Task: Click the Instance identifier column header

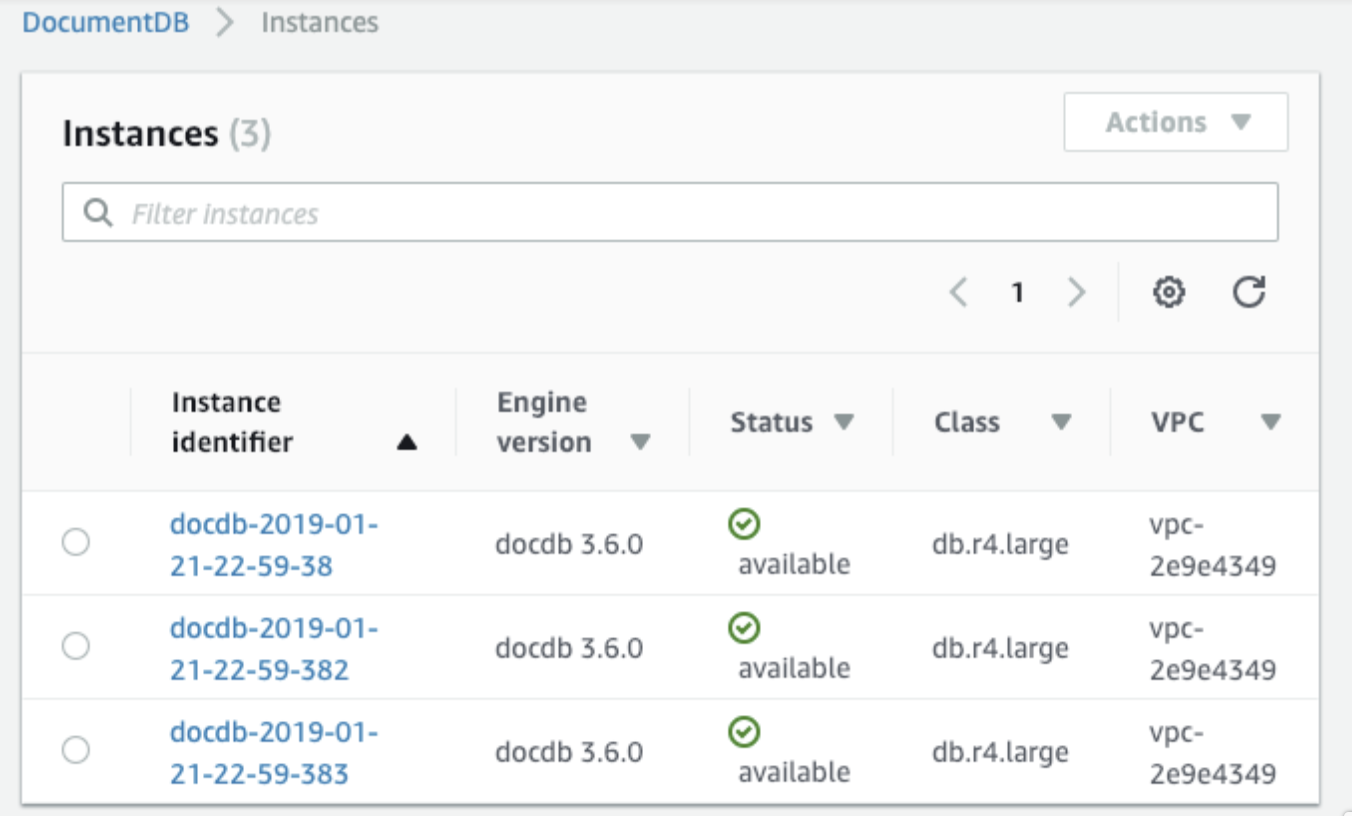Action: (x=232, y=422)
